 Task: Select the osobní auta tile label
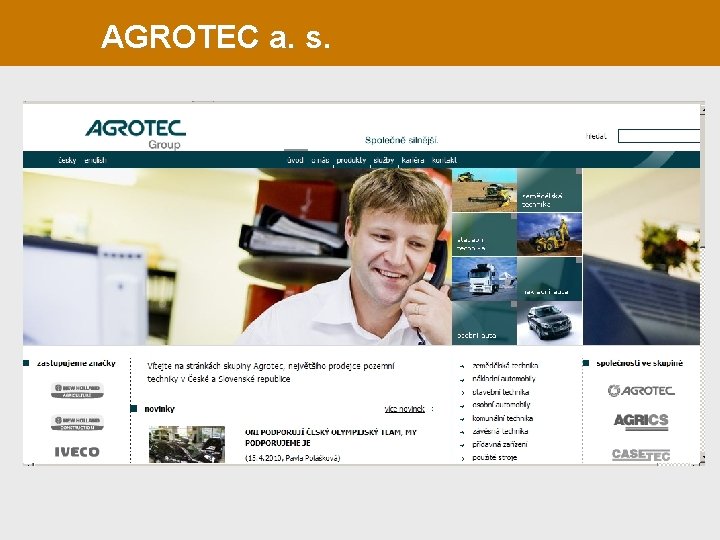click(x=477, y=335)
